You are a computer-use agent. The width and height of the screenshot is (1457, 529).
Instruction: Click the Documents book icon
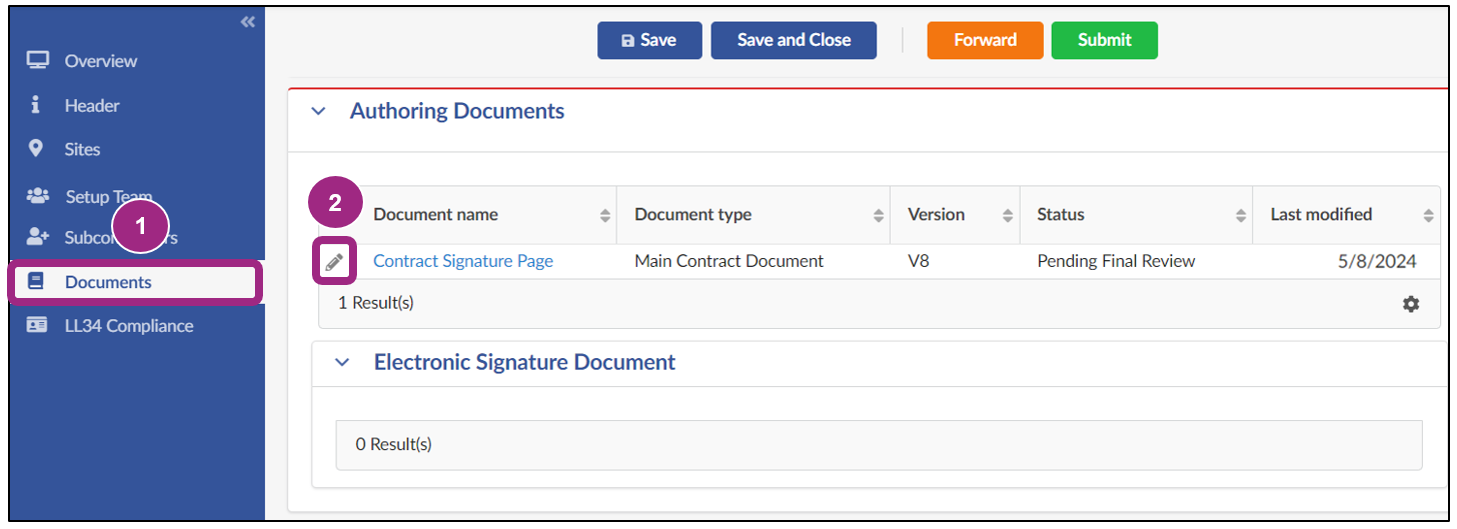pos(37,282)
